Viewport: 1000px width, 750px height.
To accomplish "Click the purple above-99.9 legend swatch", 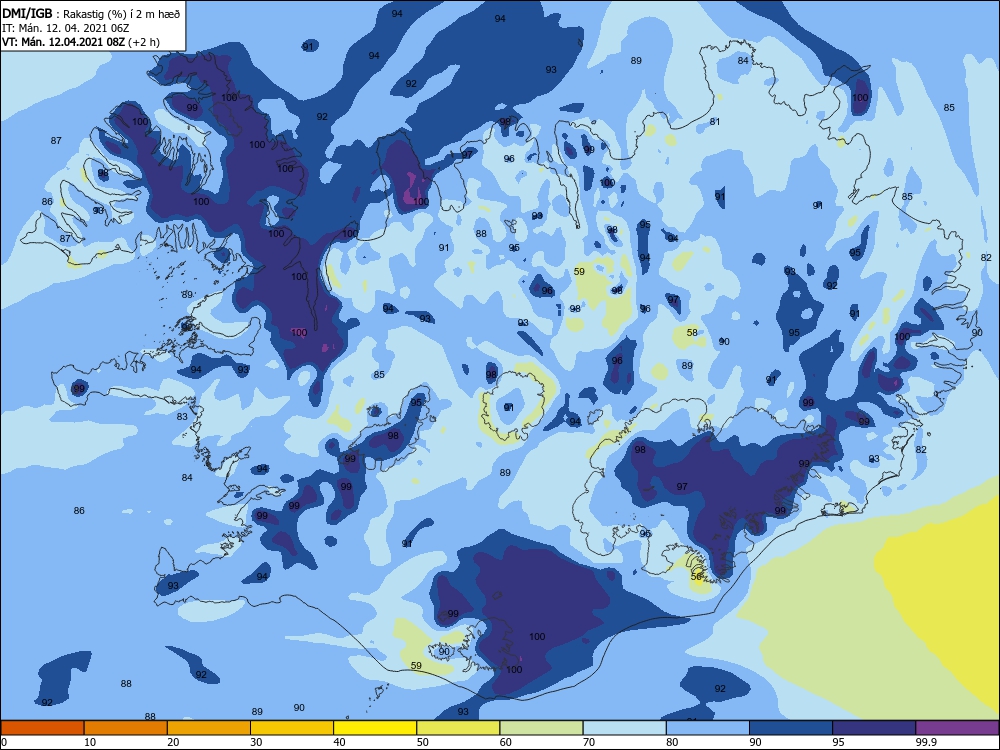I will coord(957,728).
